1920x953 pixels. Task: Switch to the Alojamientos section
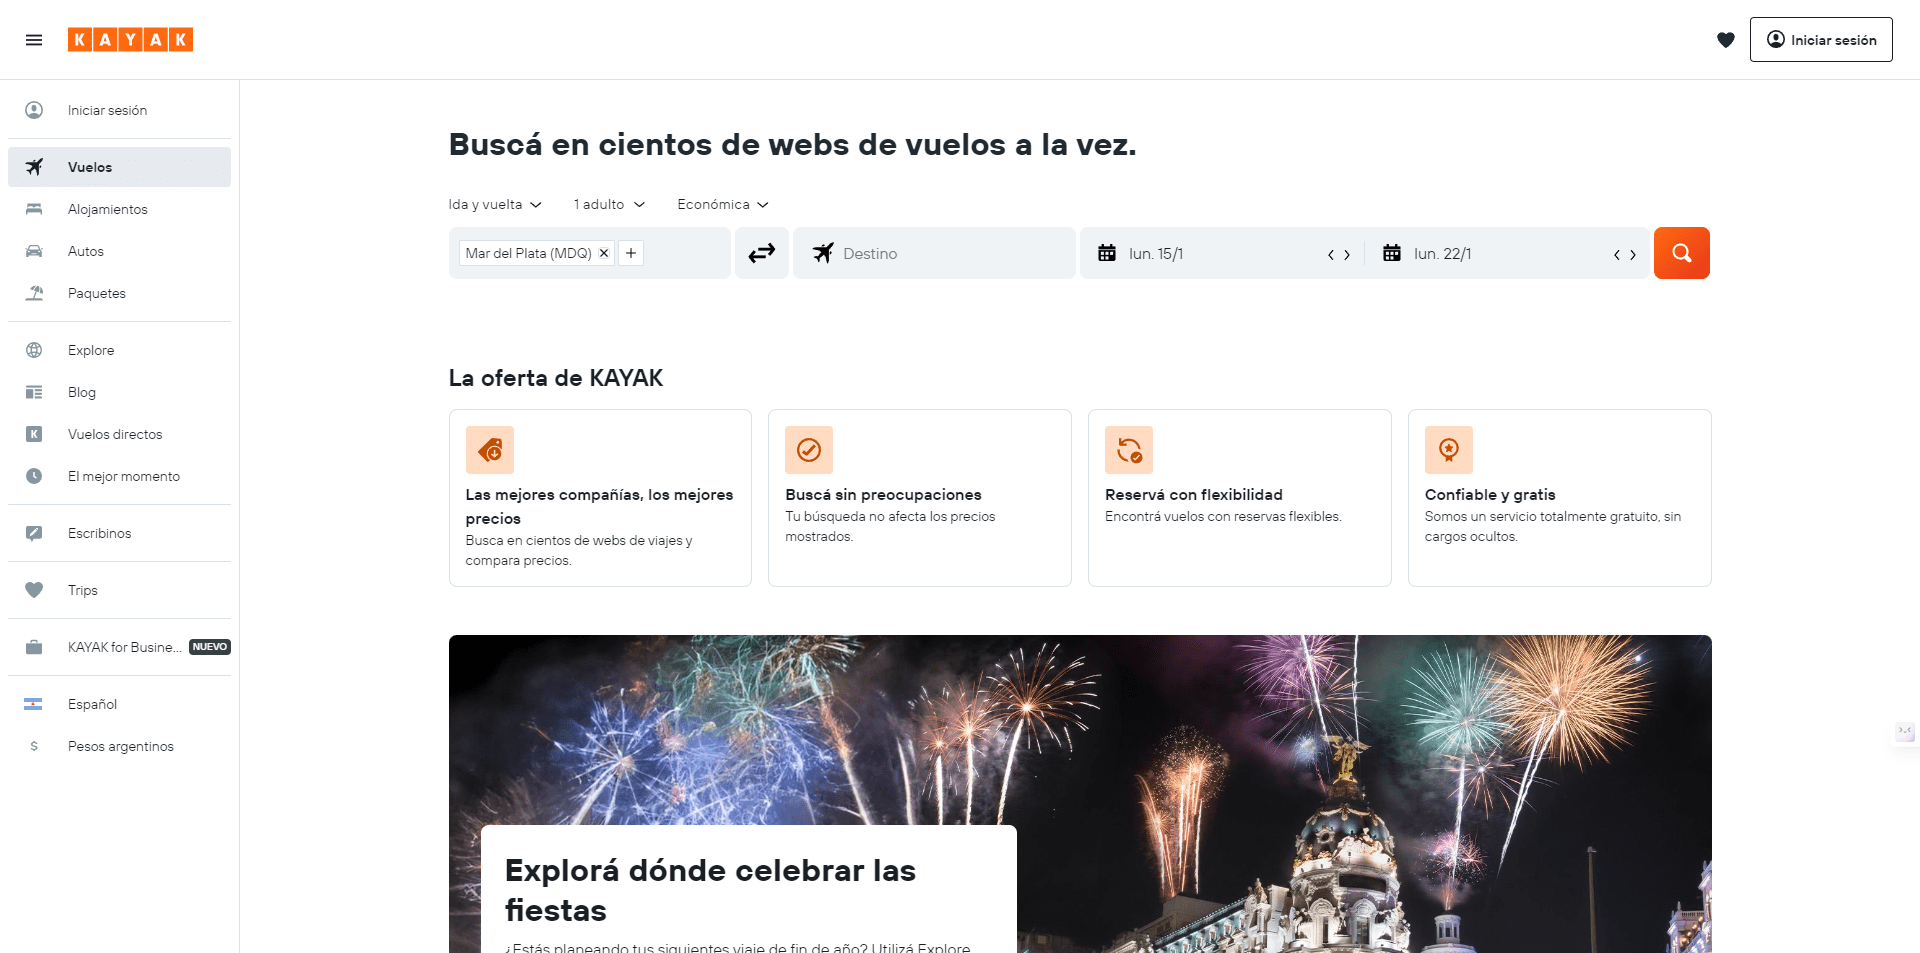click(x=107, y=209)
